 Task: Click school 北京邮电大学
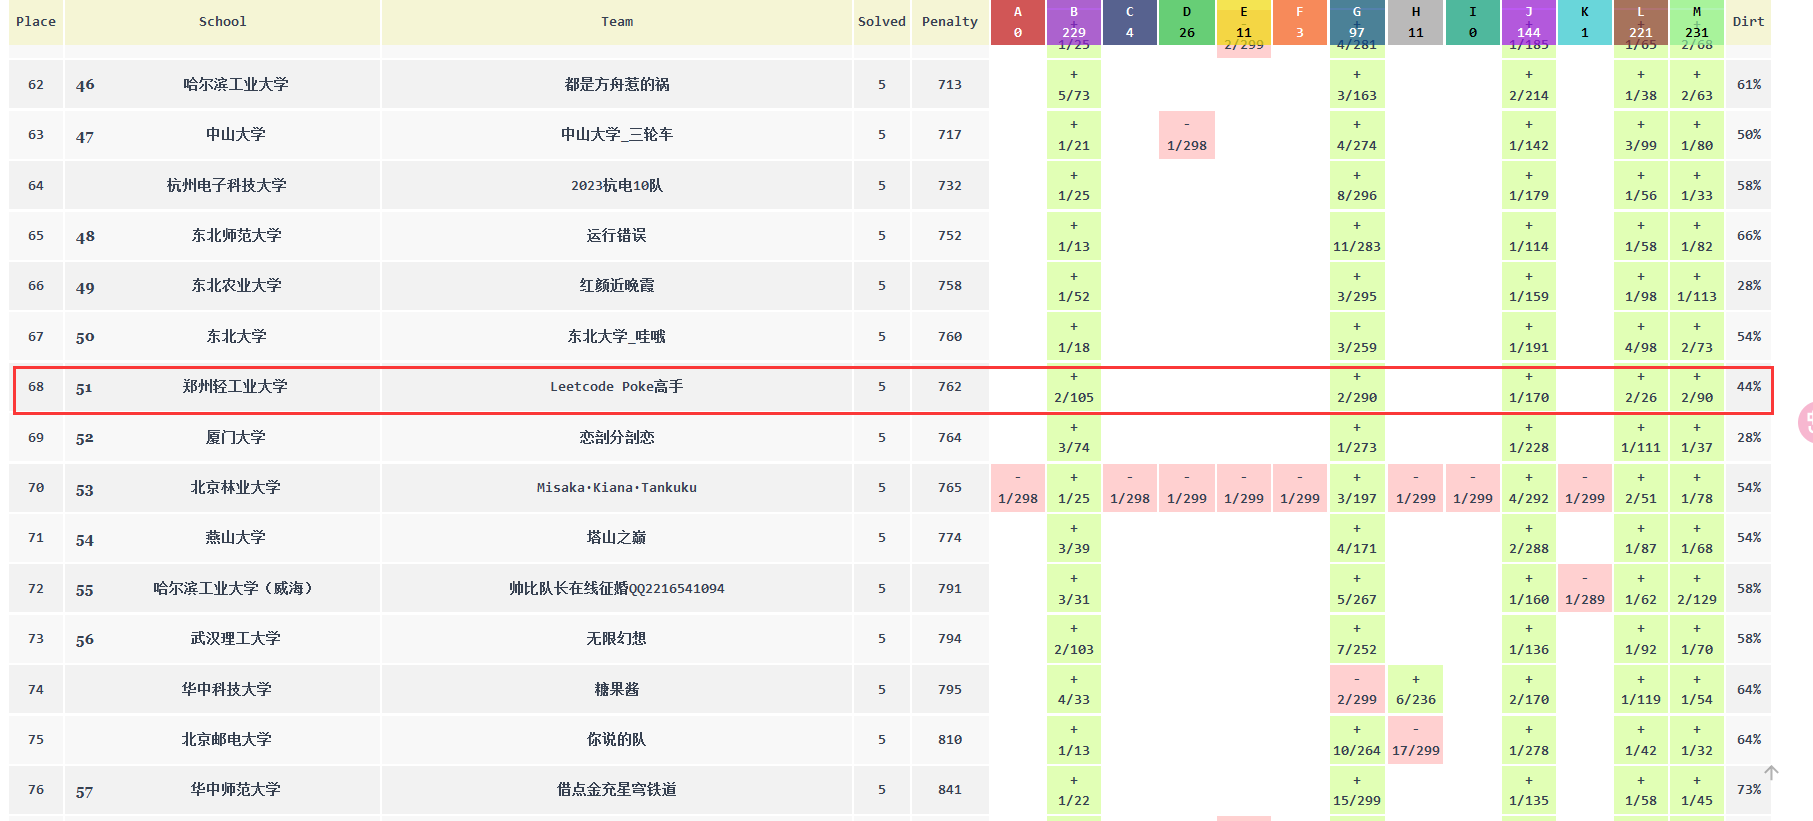pyautogui.click(x=227, y=740)
